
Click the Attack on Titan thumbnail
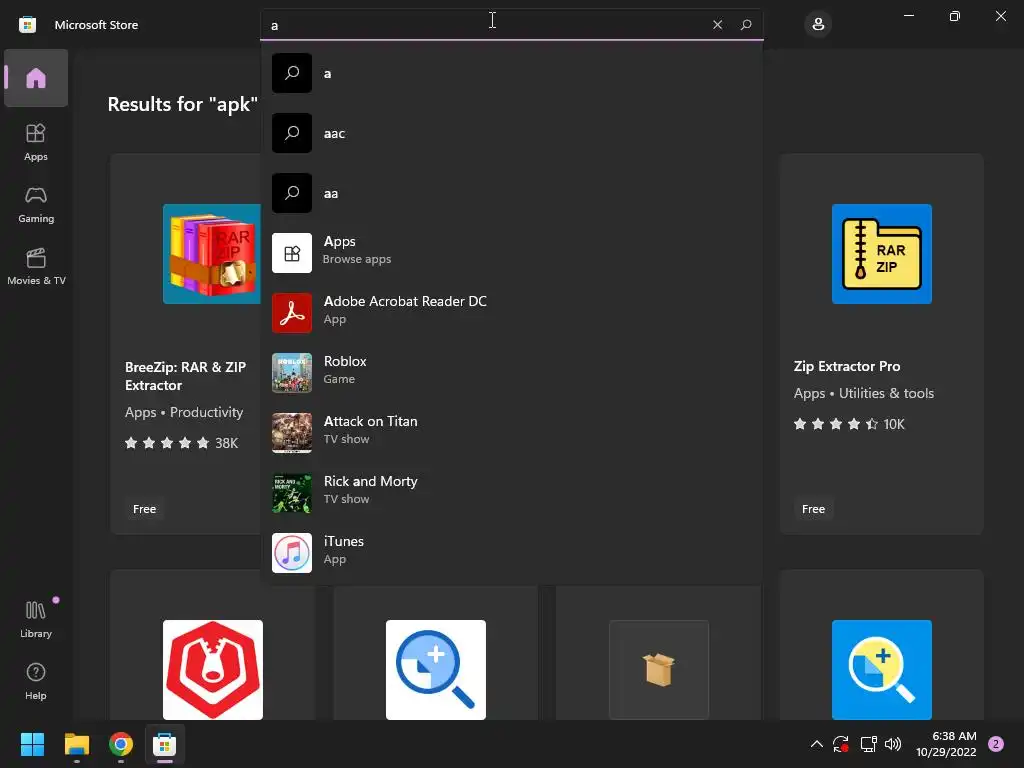(x=292, y=433)
